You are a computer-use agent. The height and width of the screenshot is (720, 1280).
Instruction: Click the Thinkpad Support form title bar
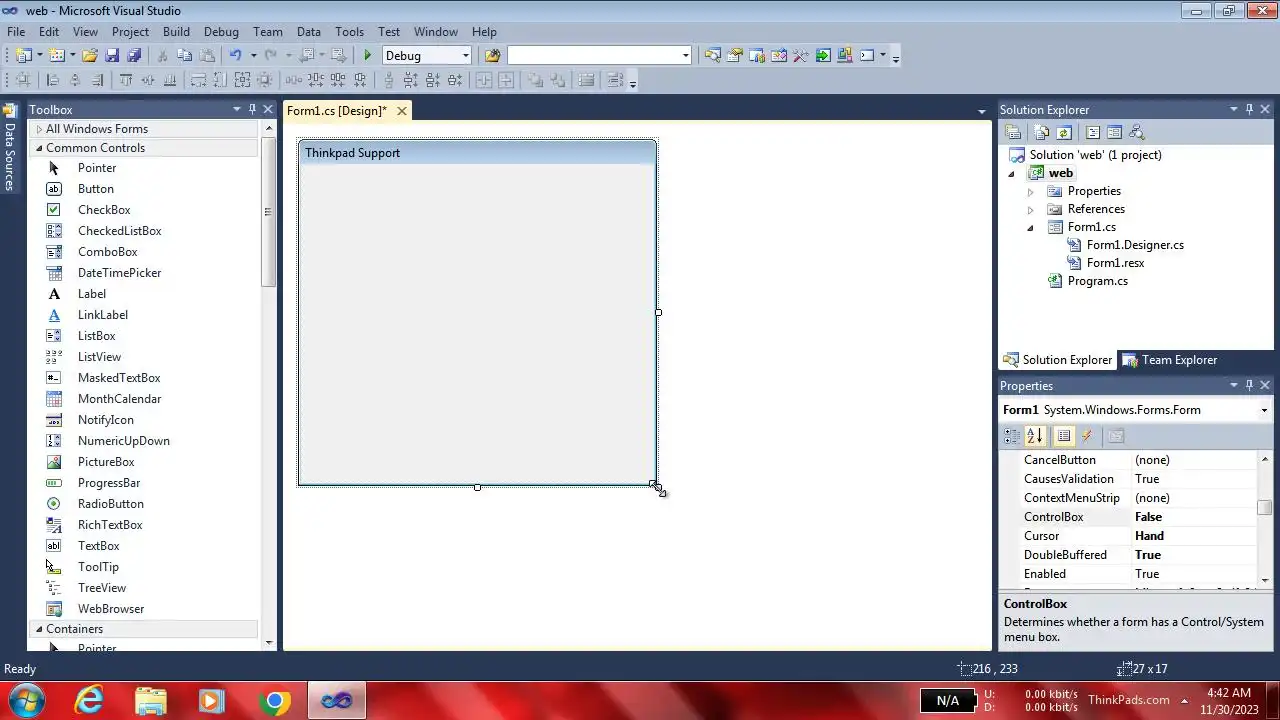click(477, 153)
